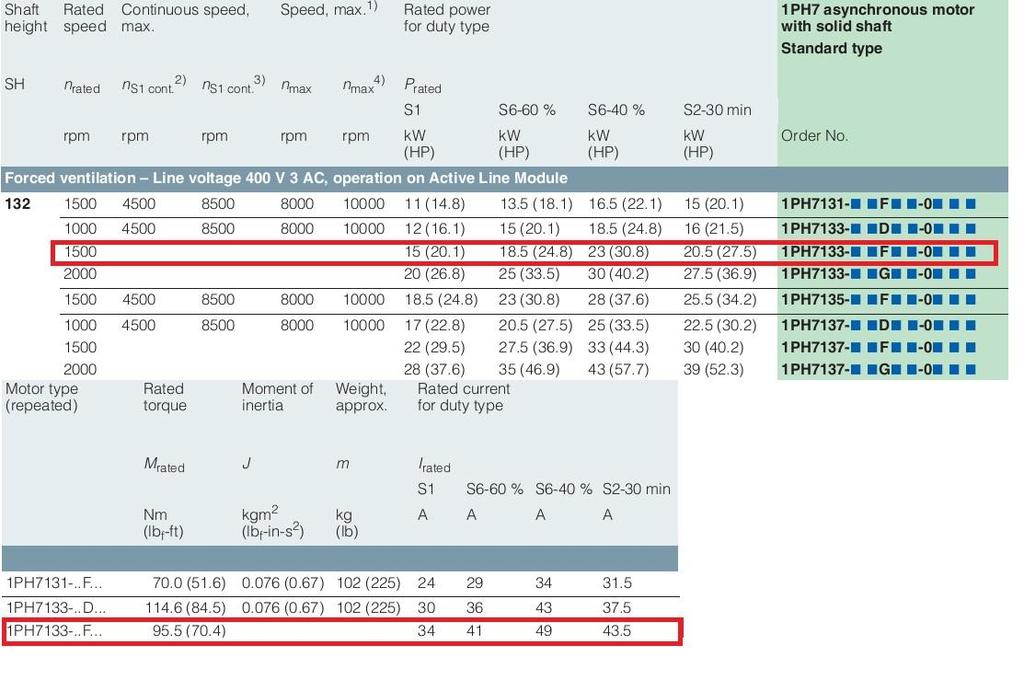This screenshot has width=1024, height=680.
Task: Select order number 1PH7135 with letter F
Action: [x=878, y=300]
